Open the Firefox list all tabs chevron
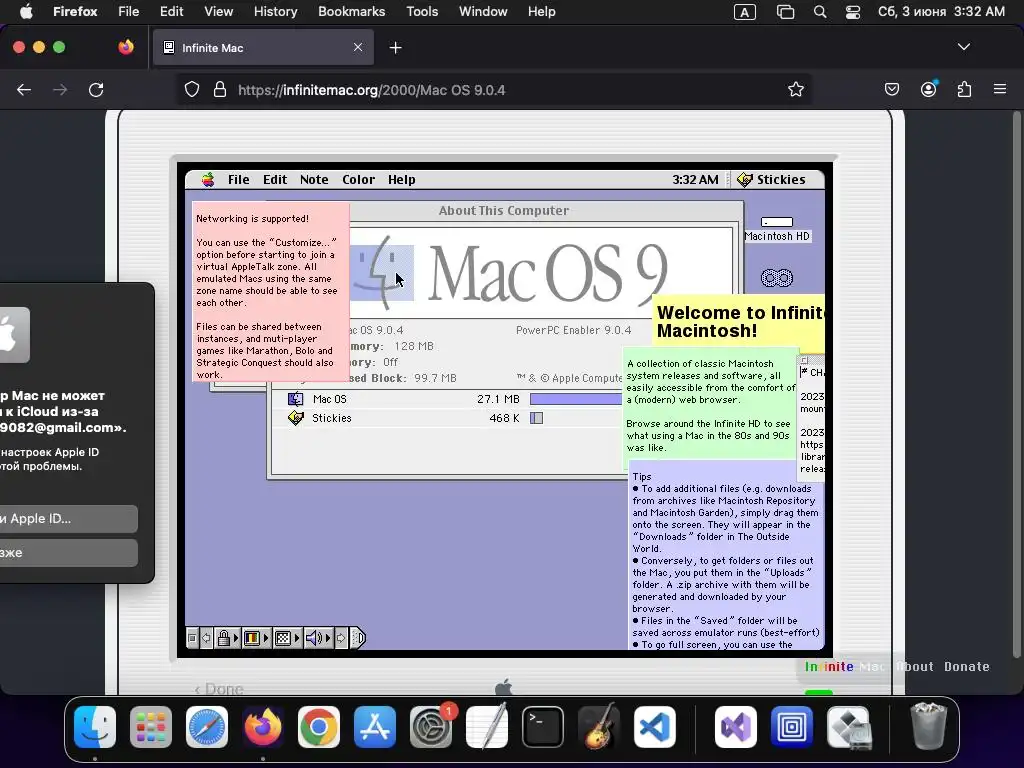 (964, 47)
